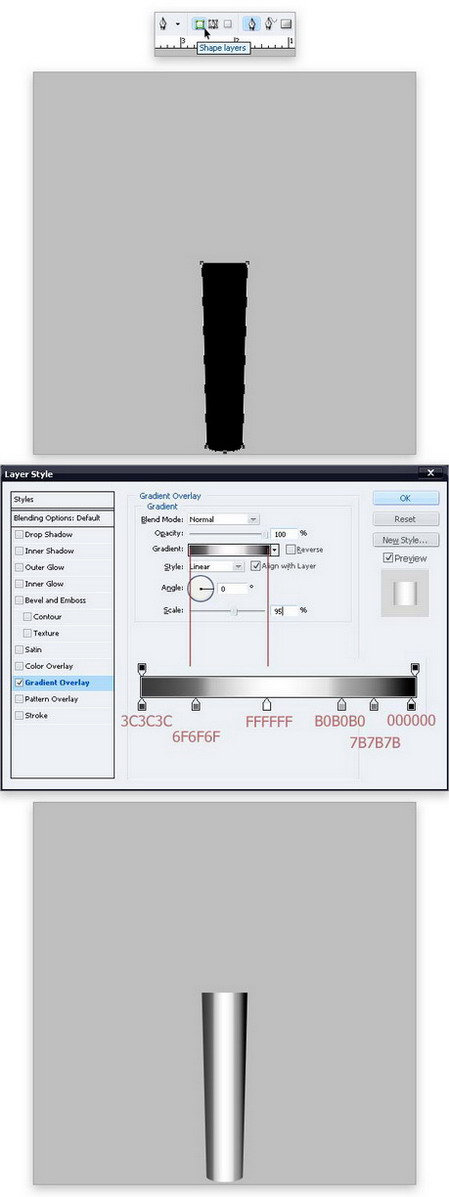Click the Angle dial control

click(x=200, y=589)
